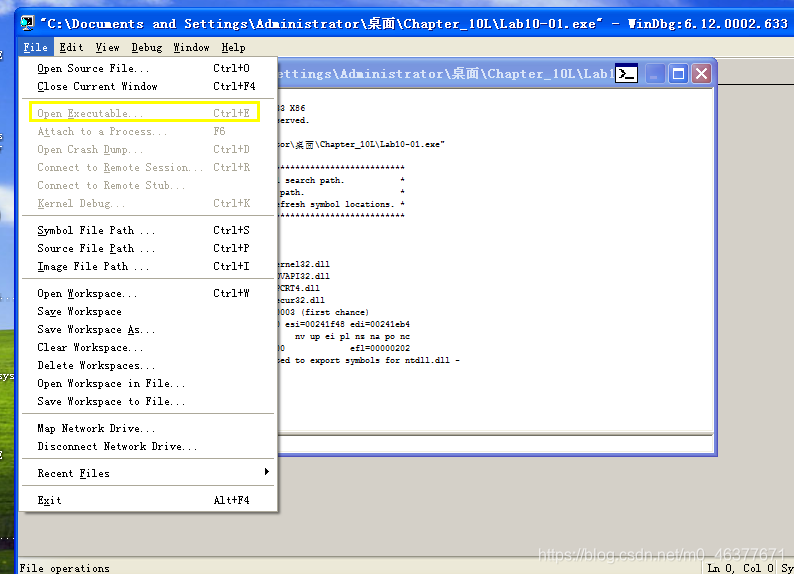
Task: Choose Connect to Remote Stub entry
Action: point(148,185)
